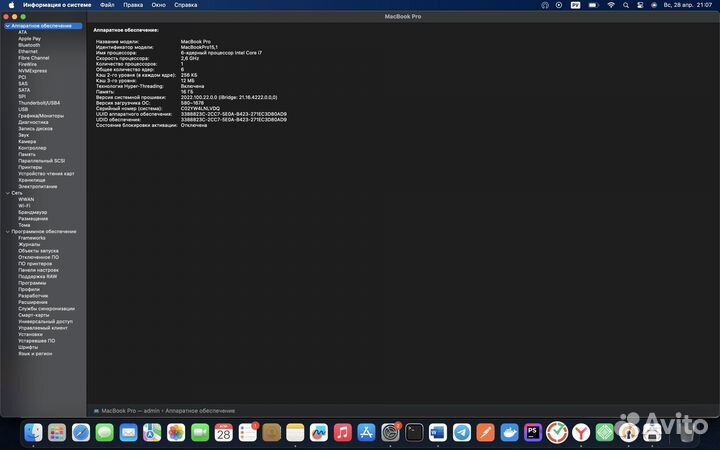The width and height of the screenshot is (720, 450).
Task: Open System Preferences gear in Dock
Action: click(x=390, y=432)
